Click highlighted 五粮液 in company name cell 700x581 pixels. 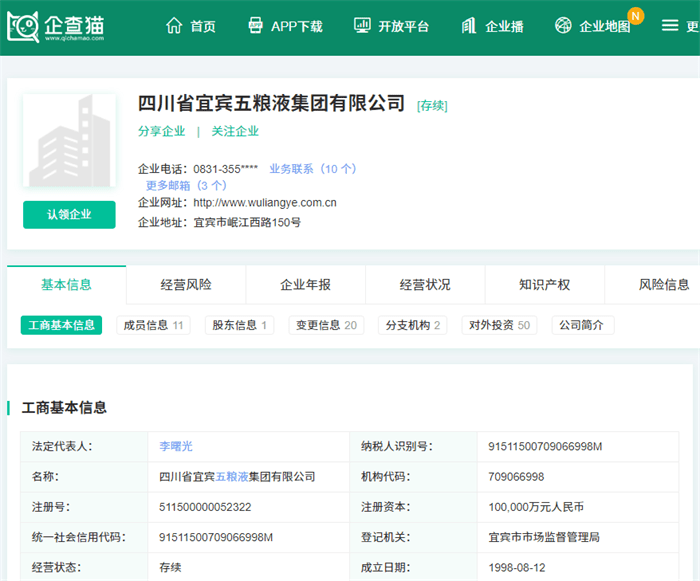232,477
